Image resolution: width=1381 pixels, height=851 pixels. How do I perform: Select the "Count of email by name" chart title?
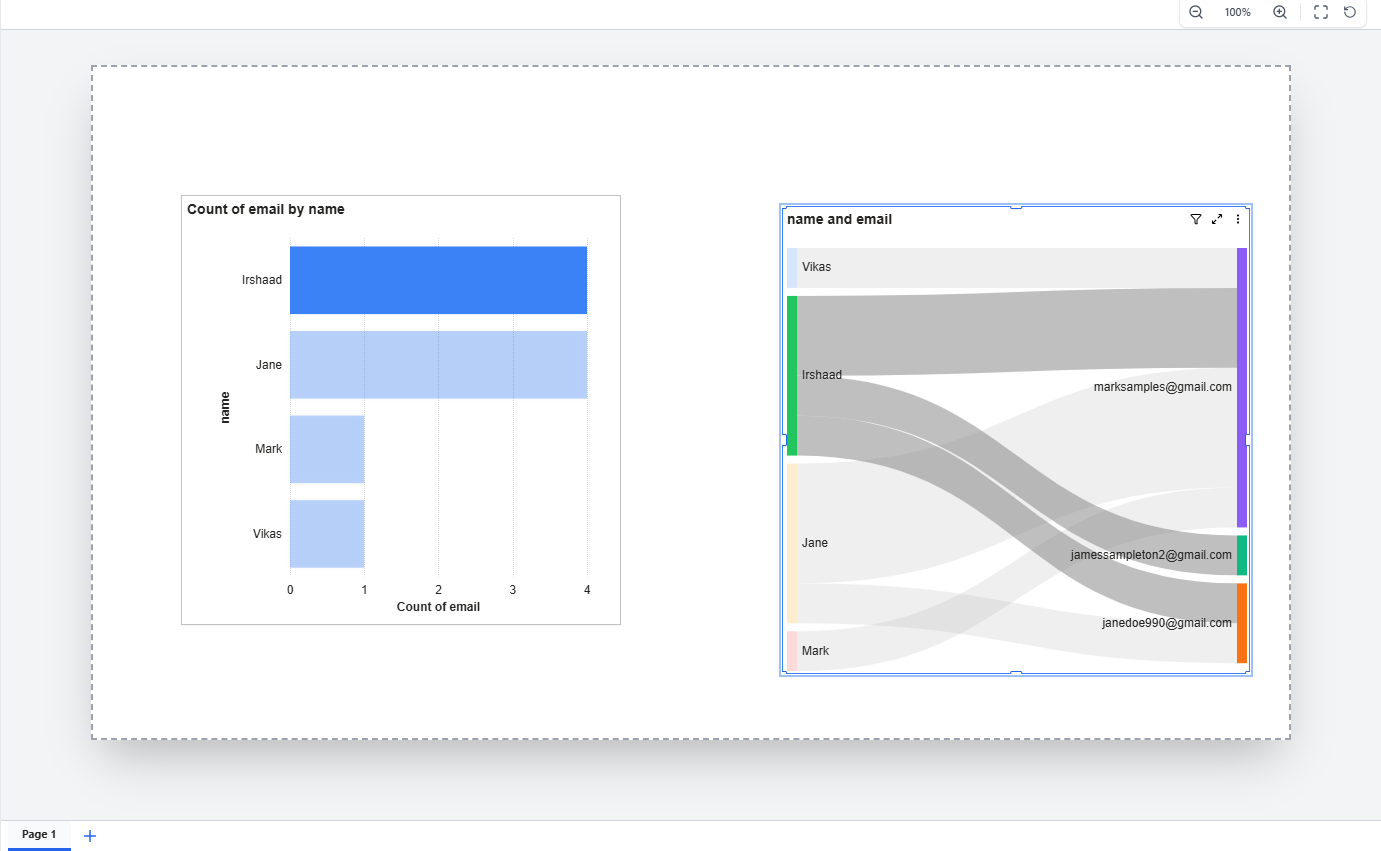(265, 209)
